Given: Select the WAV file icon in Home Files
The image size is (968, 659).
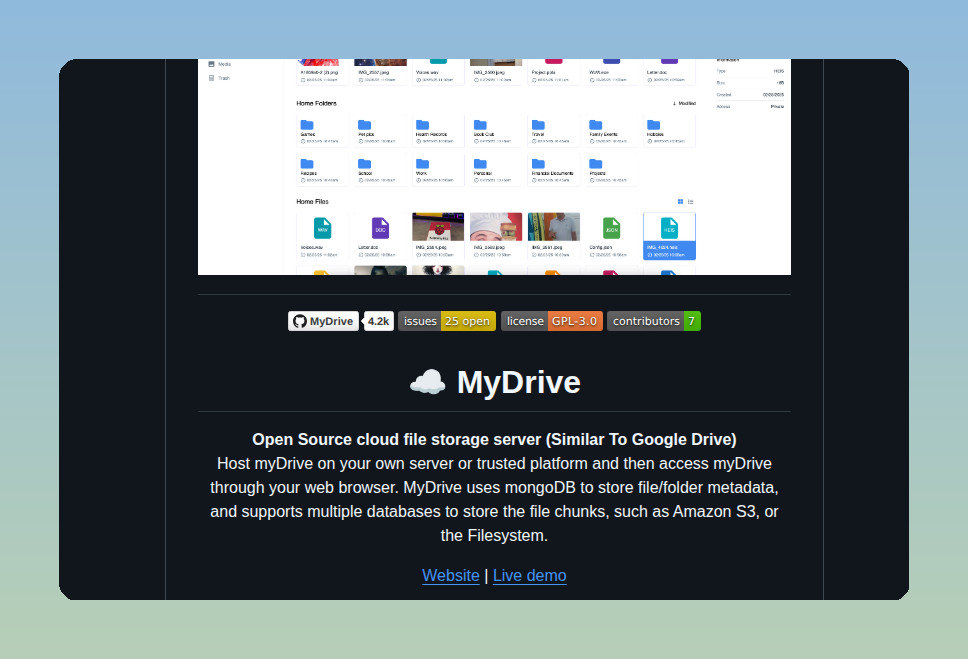Looking at the screenshot, I should click(x=322, y=229).
